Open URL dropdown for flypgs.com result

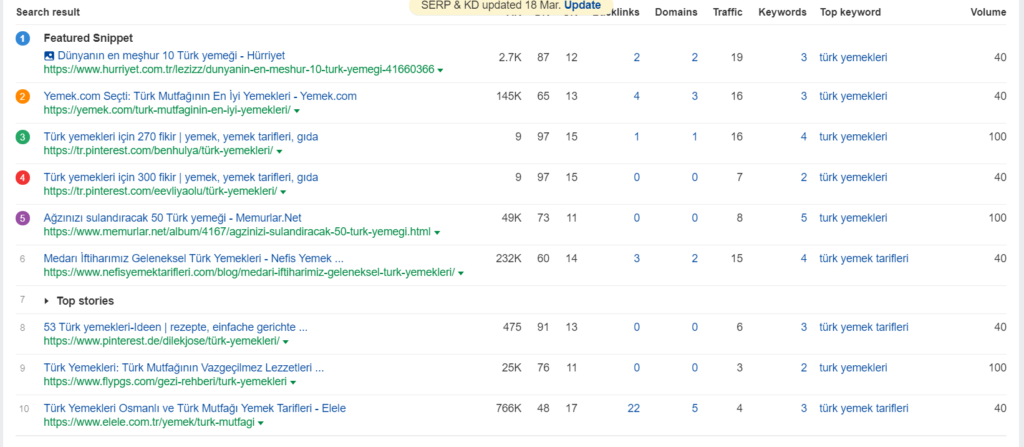click(x=293, y=382)
